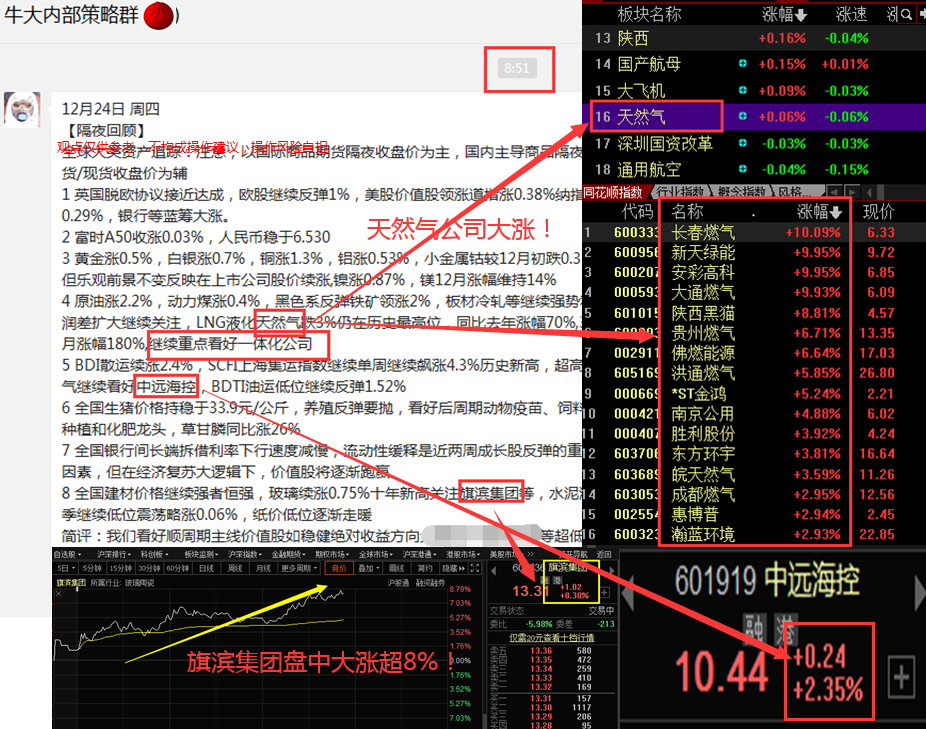Viewport: 926px width, 729px height.
Task: Click the plus icon on 国产航母 row
Action: (742, 63)
